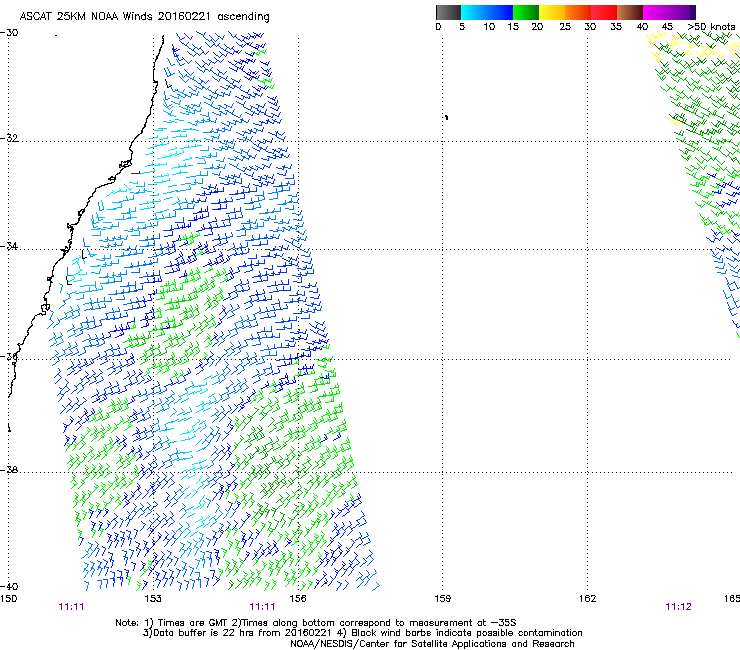
Task: Pick the red 30-35 knots color segment
Action: pyautogui.click(x=604, y=12)
